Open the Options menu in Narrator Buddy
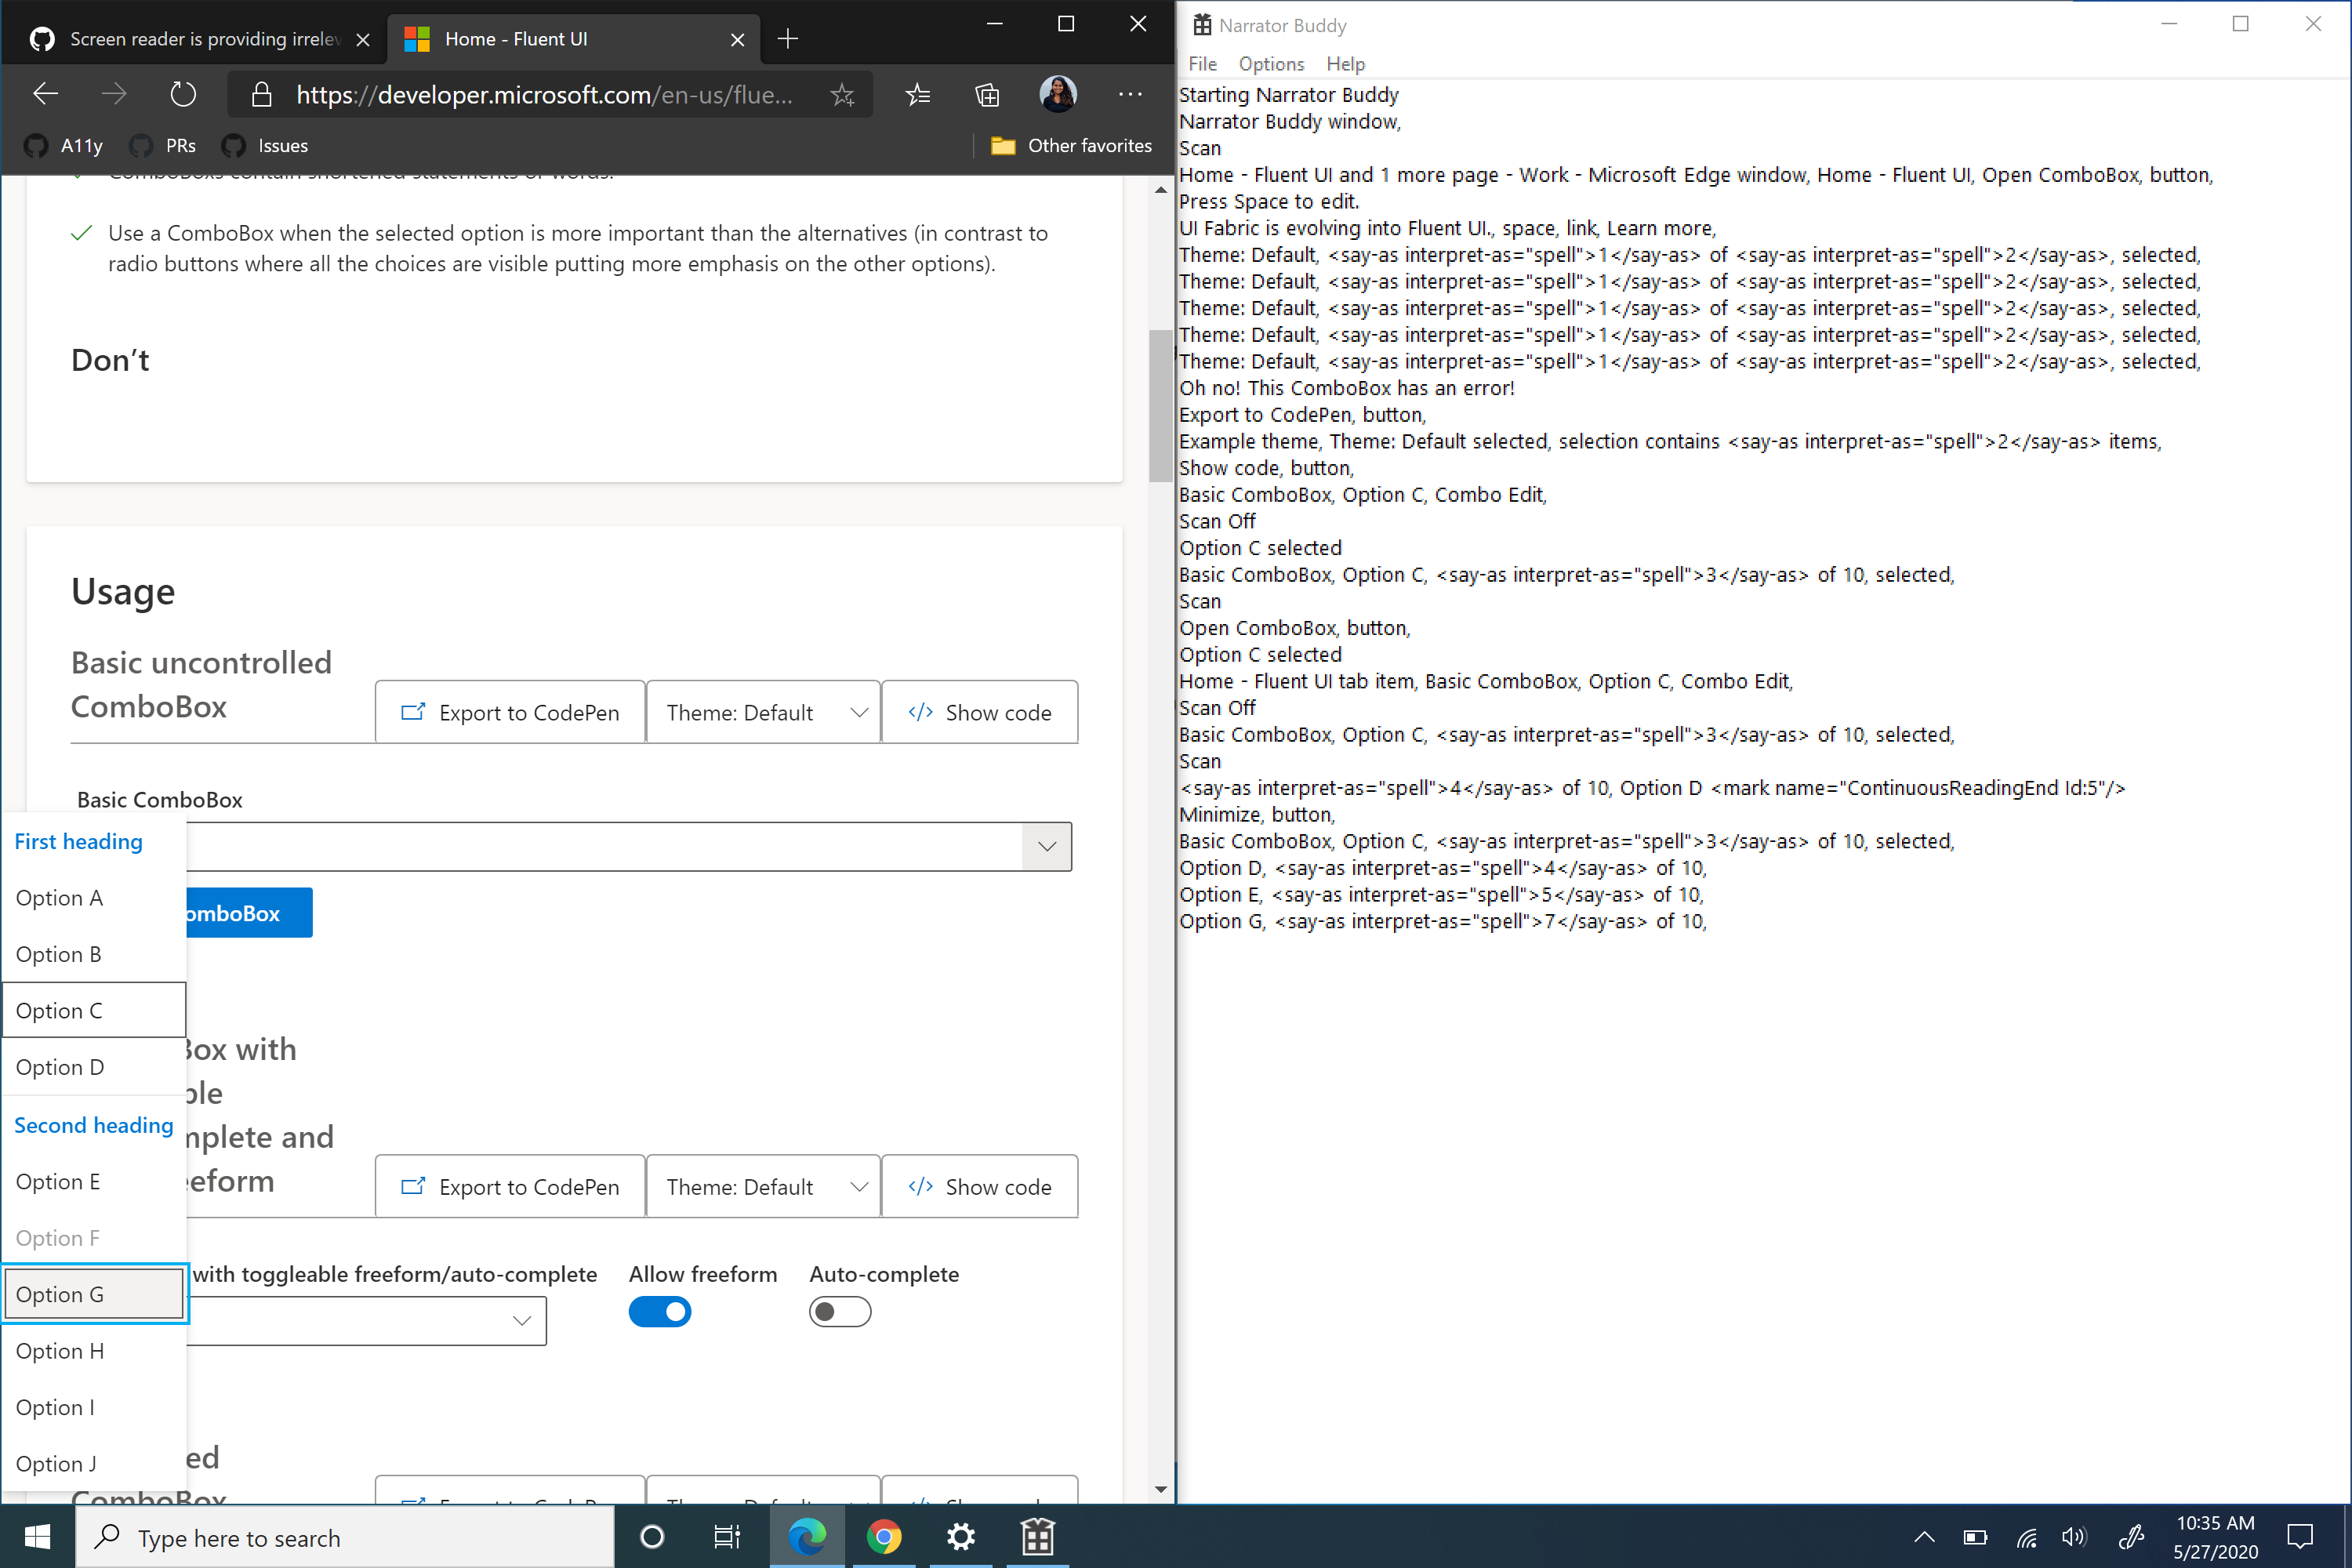Image resolution: width=2352 pixels, height=1568 pixels. [1270, 63]
